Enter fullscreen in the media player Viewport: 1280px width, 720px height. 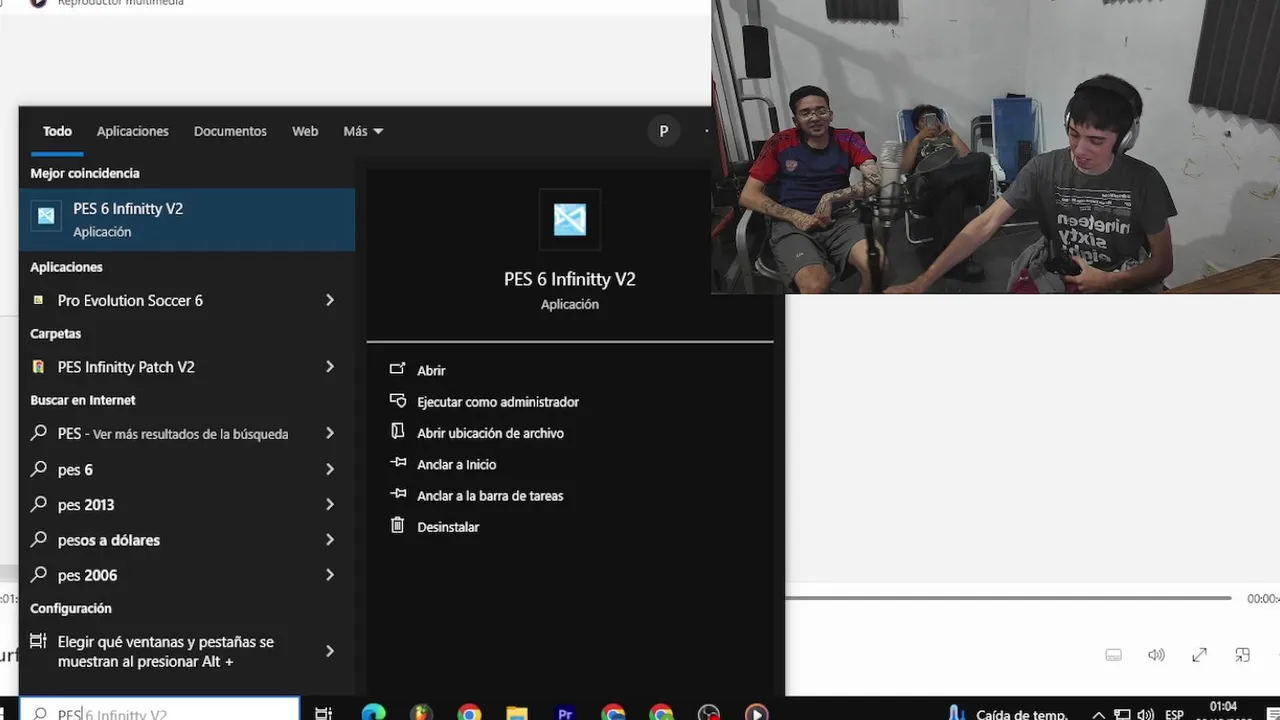1199,655
